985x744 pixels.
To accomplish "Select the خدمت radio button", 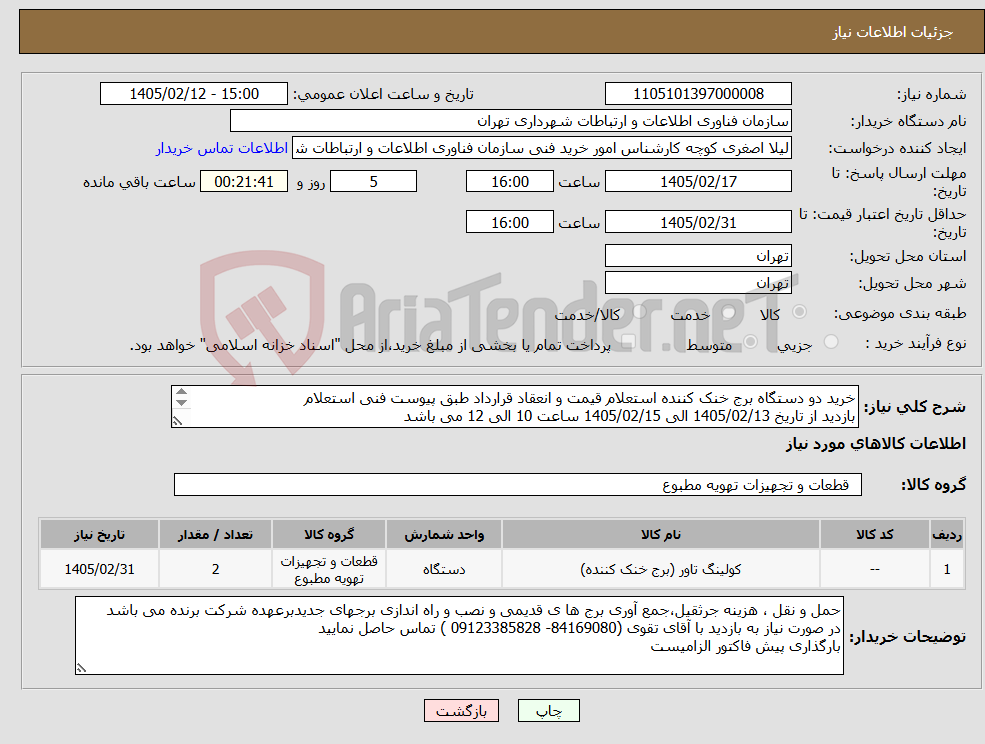I will tap(729, 312).
